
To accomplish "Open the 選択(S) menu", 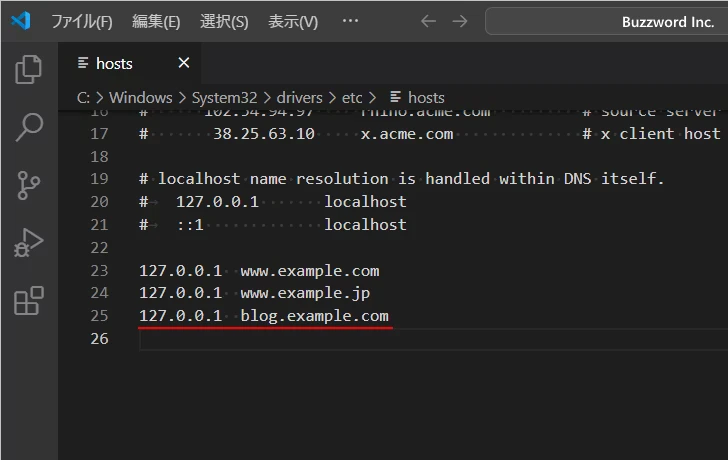I will (224, 21).
